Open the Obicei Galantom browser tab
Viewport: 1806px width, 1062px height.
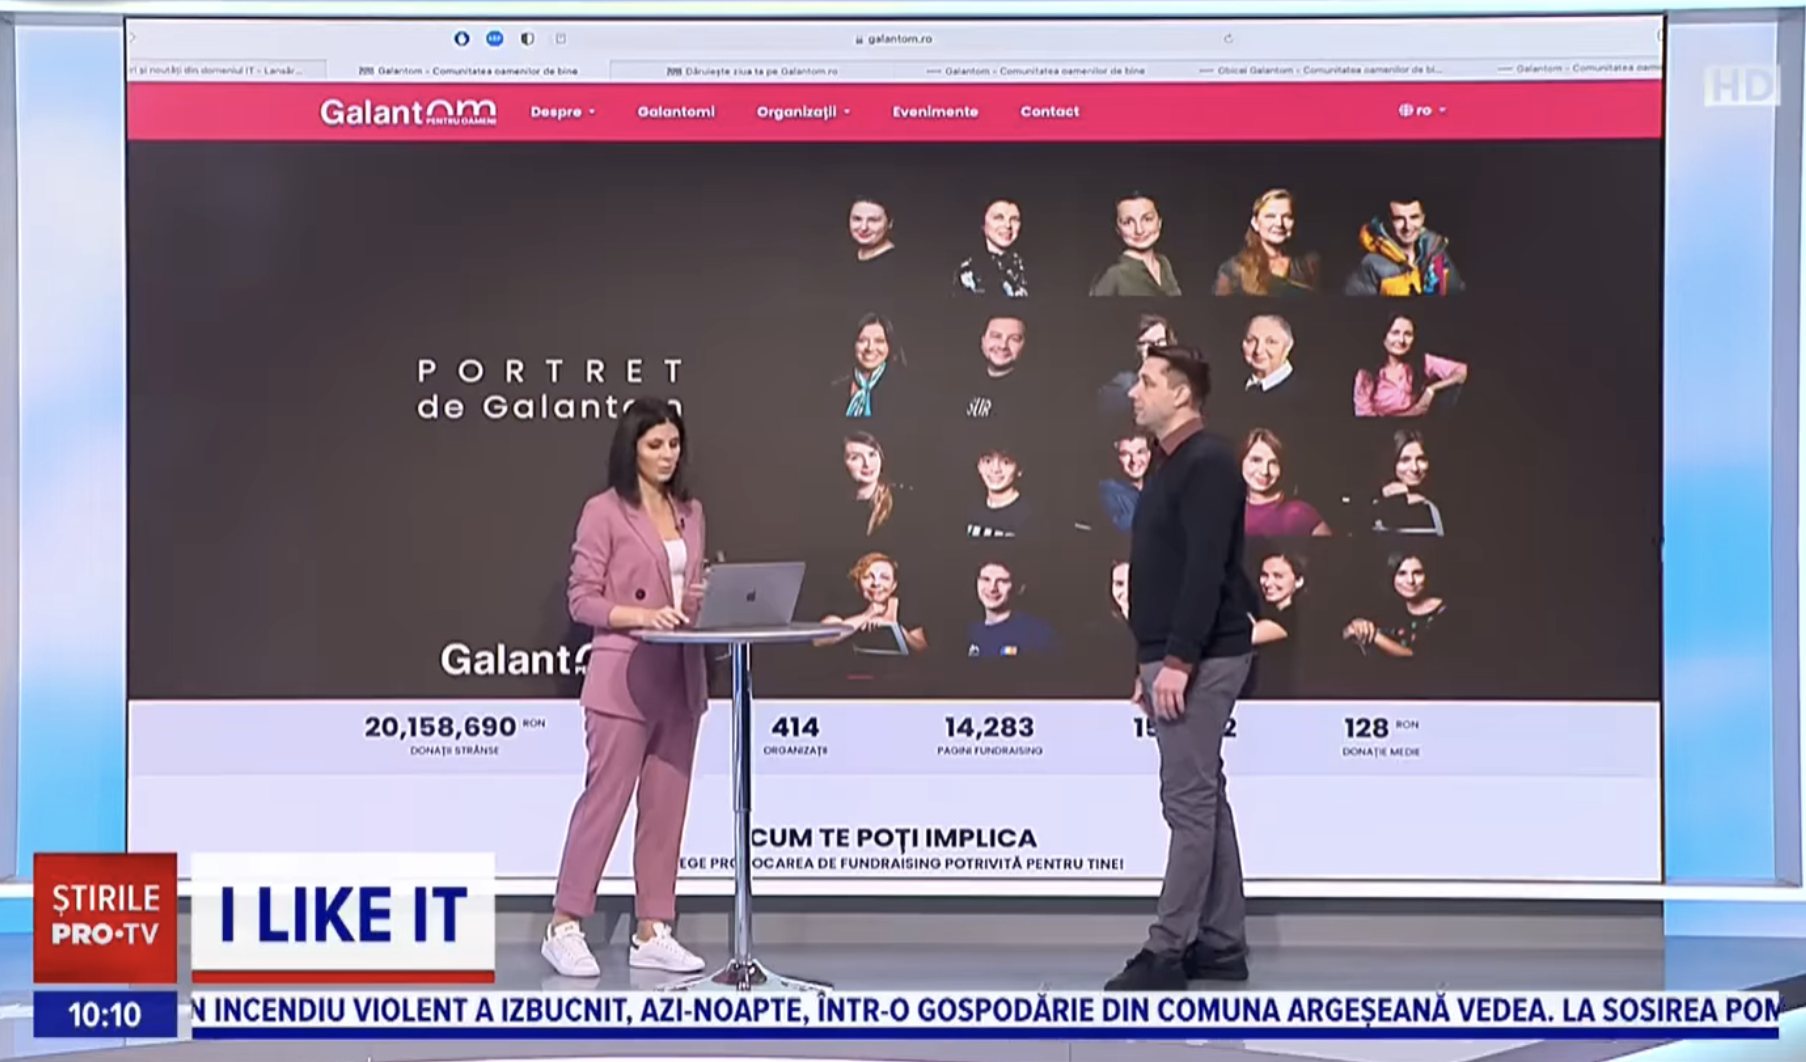point(1320,70)
